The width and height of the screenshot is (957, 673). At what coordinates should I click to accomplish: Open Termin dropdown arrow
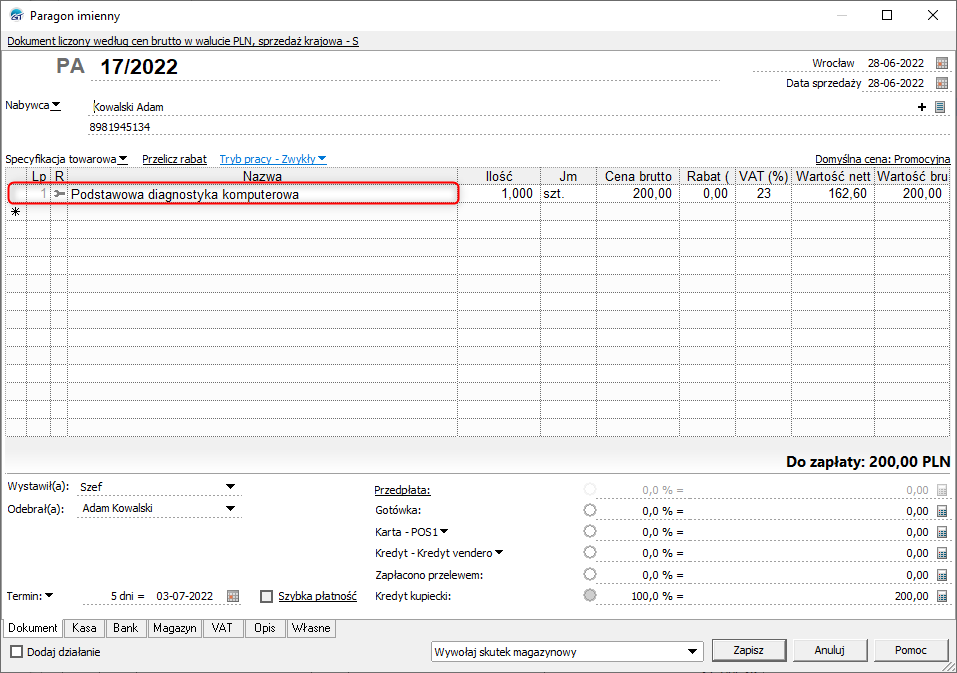coord(49,596)
